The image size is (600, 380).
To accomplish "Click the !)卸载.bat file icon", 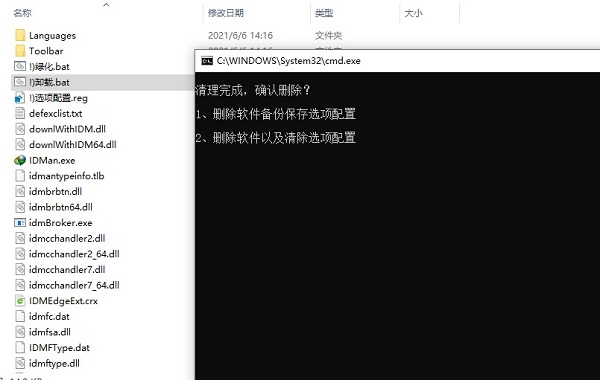I will coord(20,82).
